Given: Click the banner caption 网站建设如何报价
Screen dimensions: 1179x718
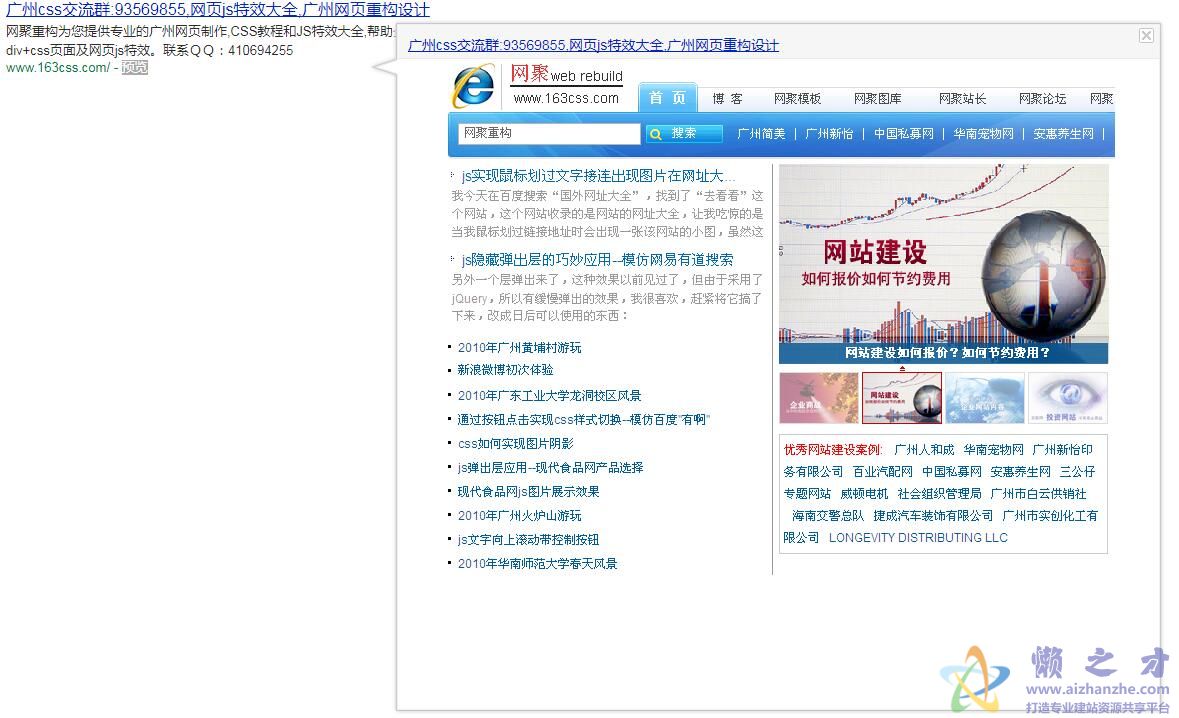Looking at the screenshot, I should (x=947, y=353).
